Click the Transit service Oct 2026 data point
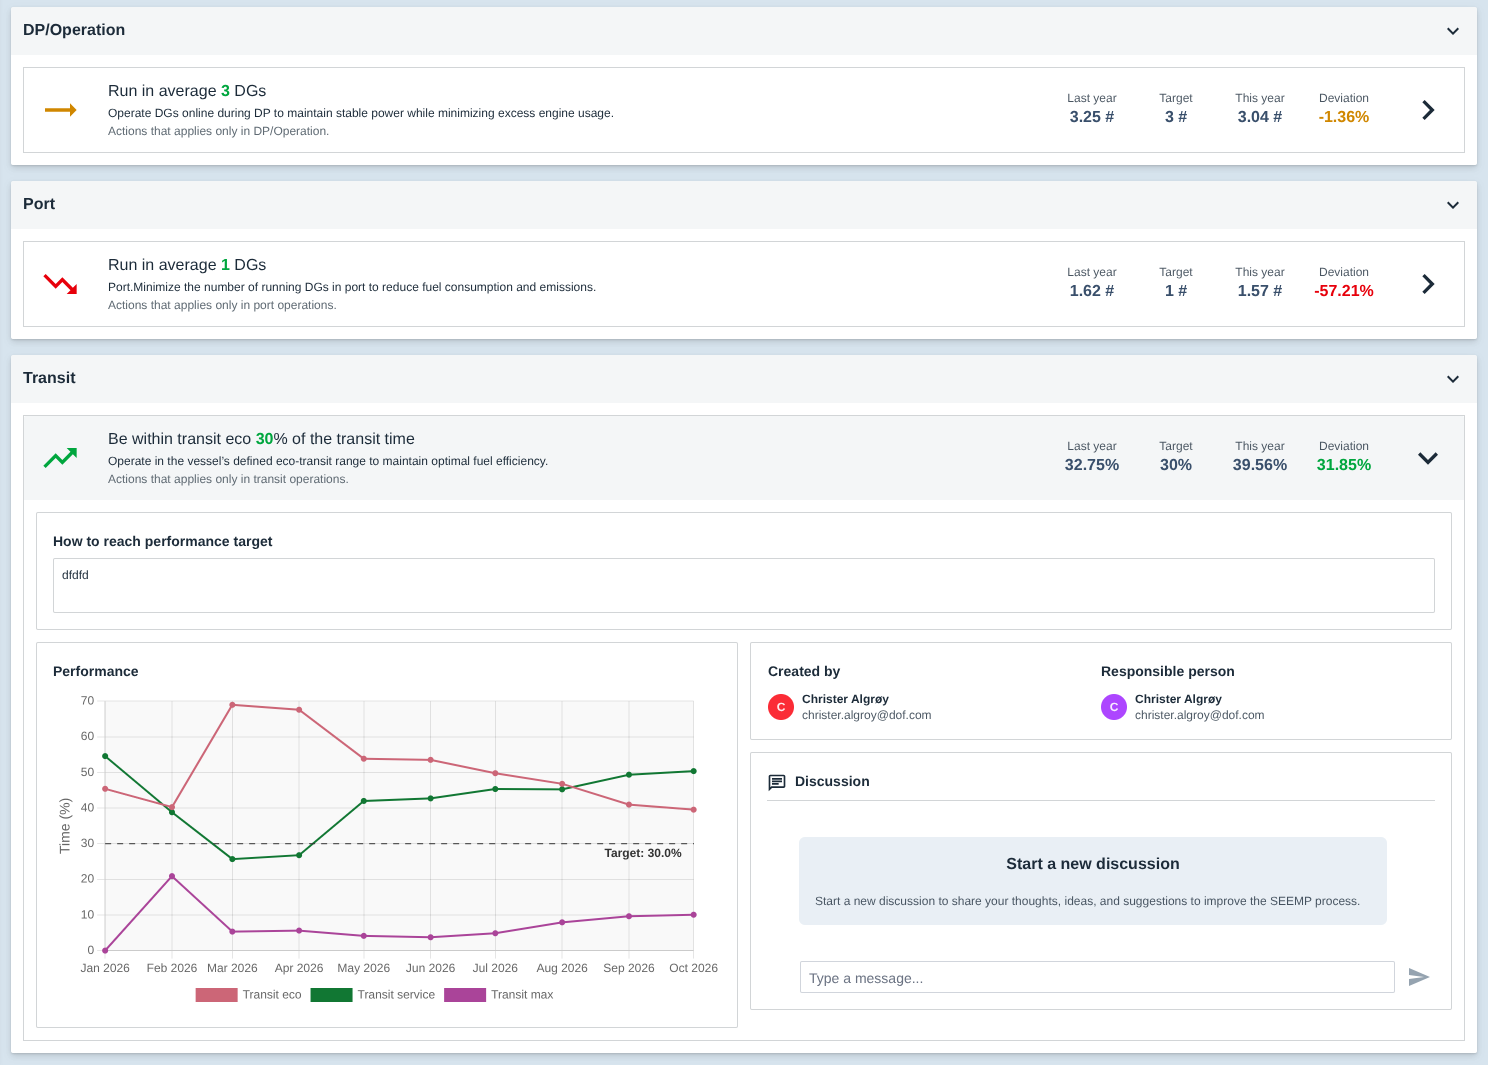1488x1065 pixels. [x=694, y=771]
